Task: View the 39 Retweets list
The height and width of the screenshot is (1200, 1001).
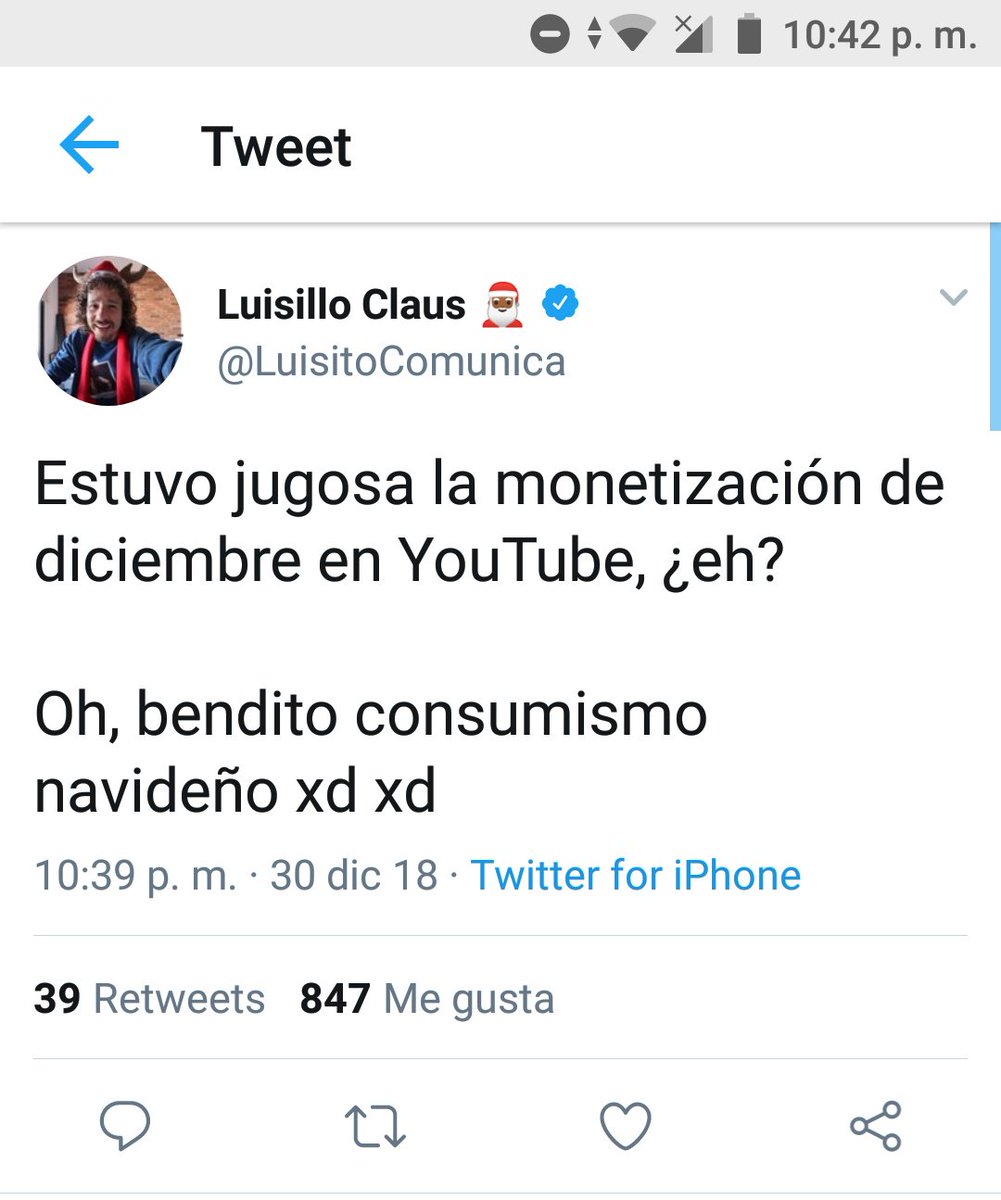Action: 149,998
